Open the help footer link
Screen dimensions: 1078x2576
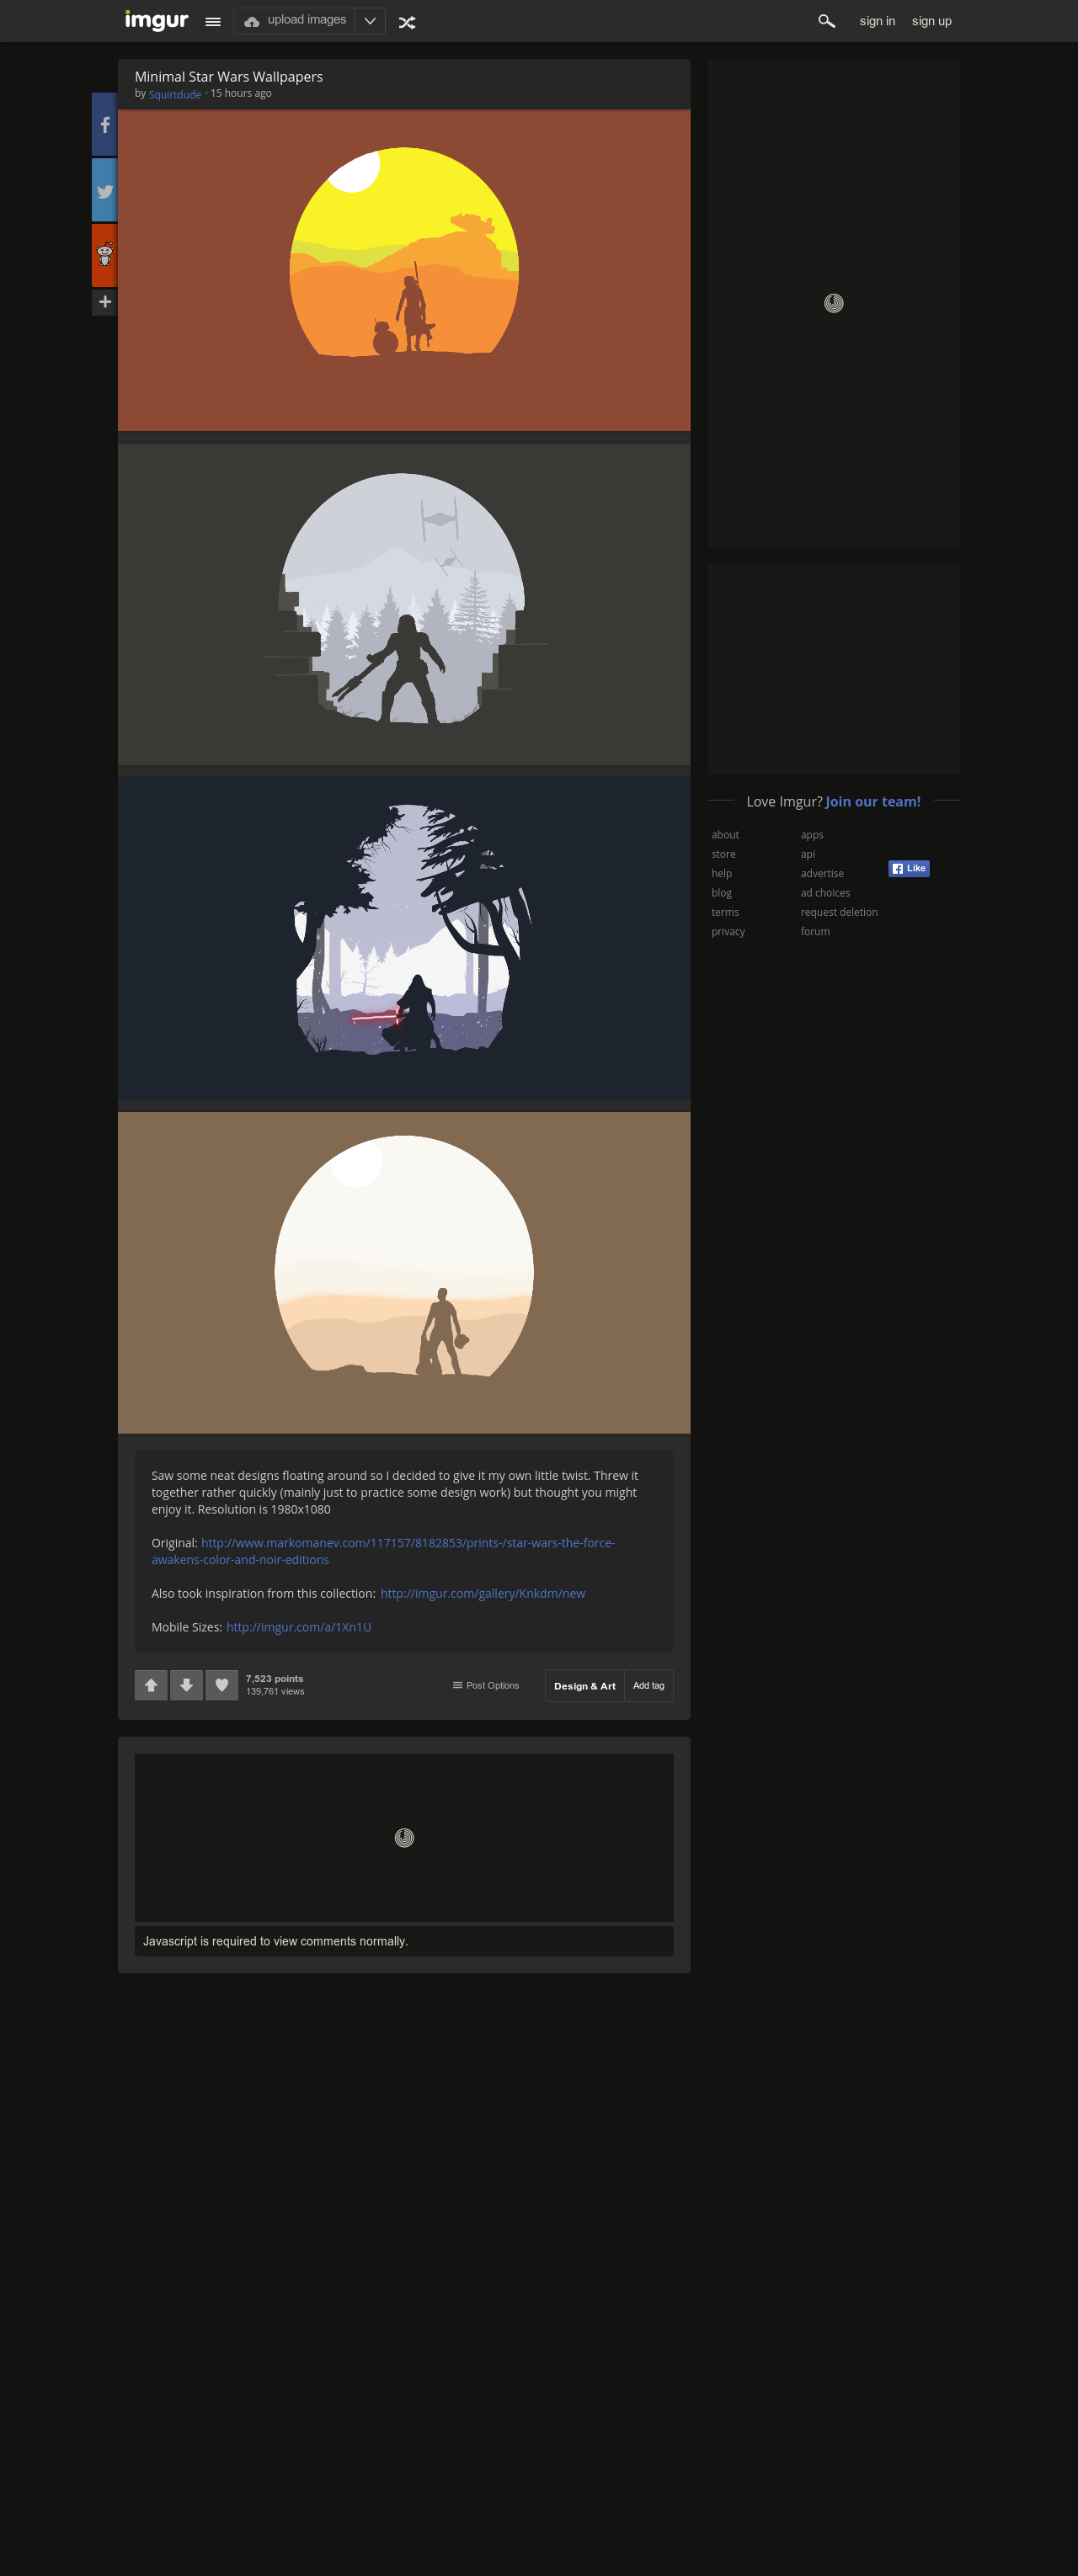(x=721, y=874)
